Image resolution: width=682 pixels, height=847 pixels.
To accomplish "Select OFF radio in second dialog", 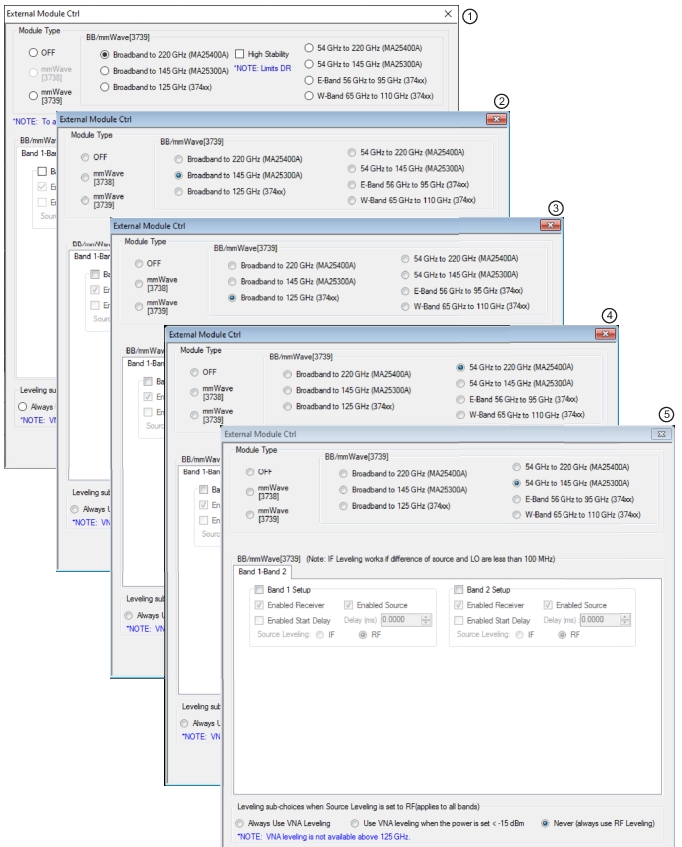I will pos(85,157).
